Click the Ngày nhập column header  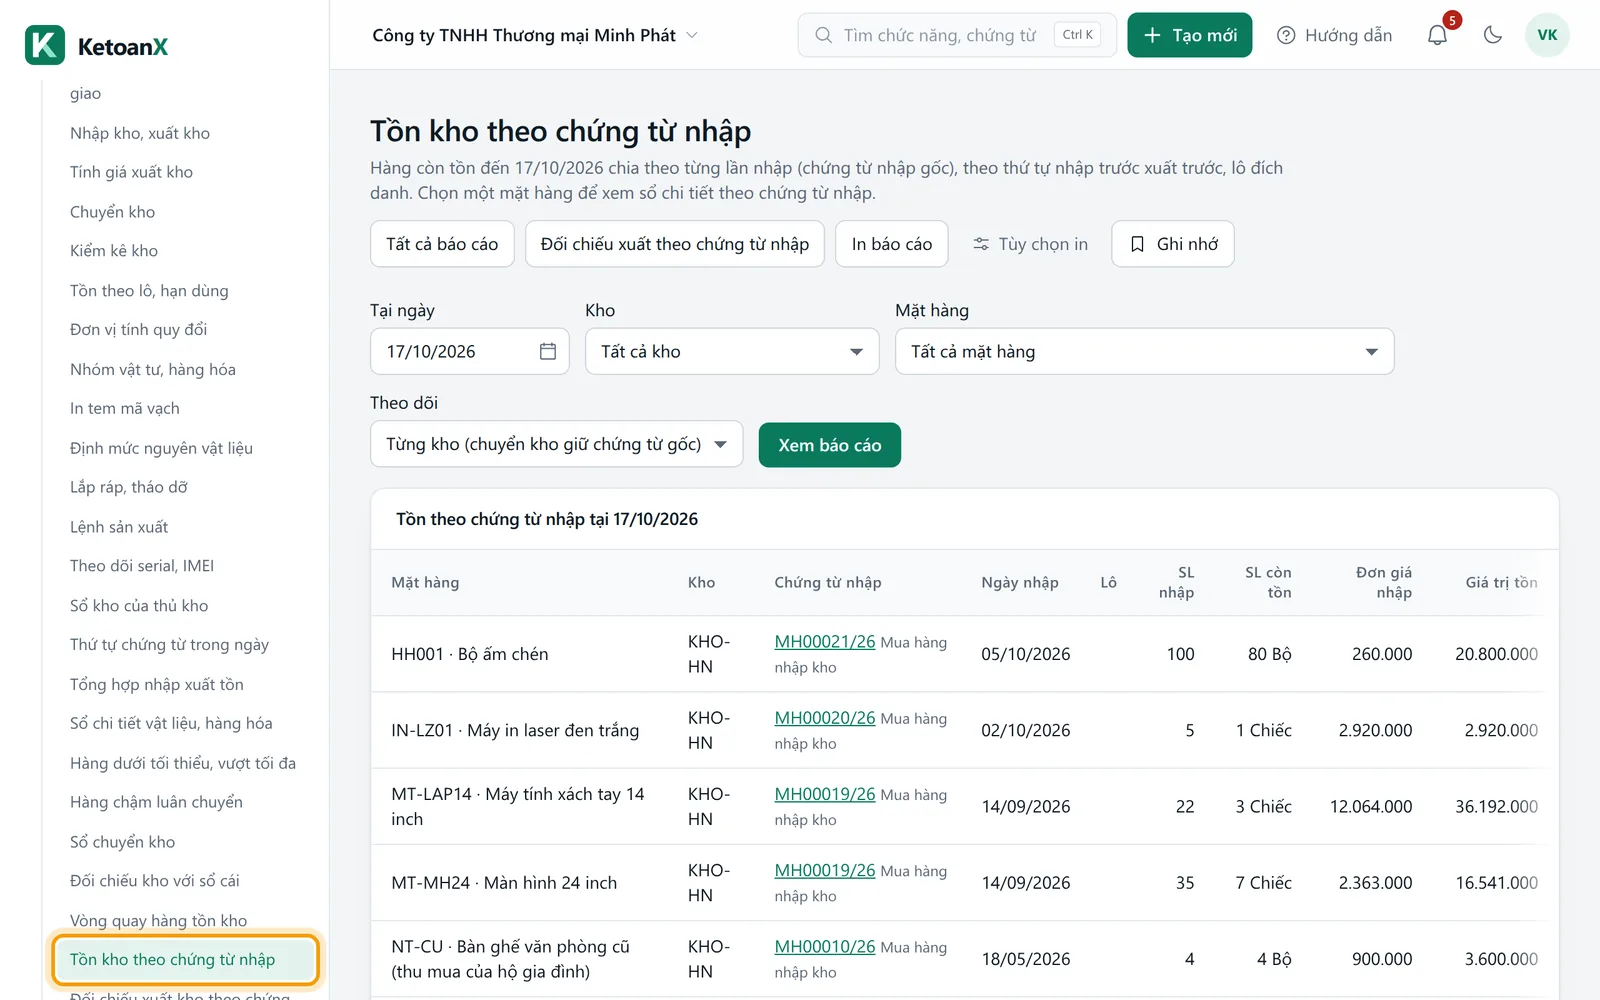[1020, 582]
